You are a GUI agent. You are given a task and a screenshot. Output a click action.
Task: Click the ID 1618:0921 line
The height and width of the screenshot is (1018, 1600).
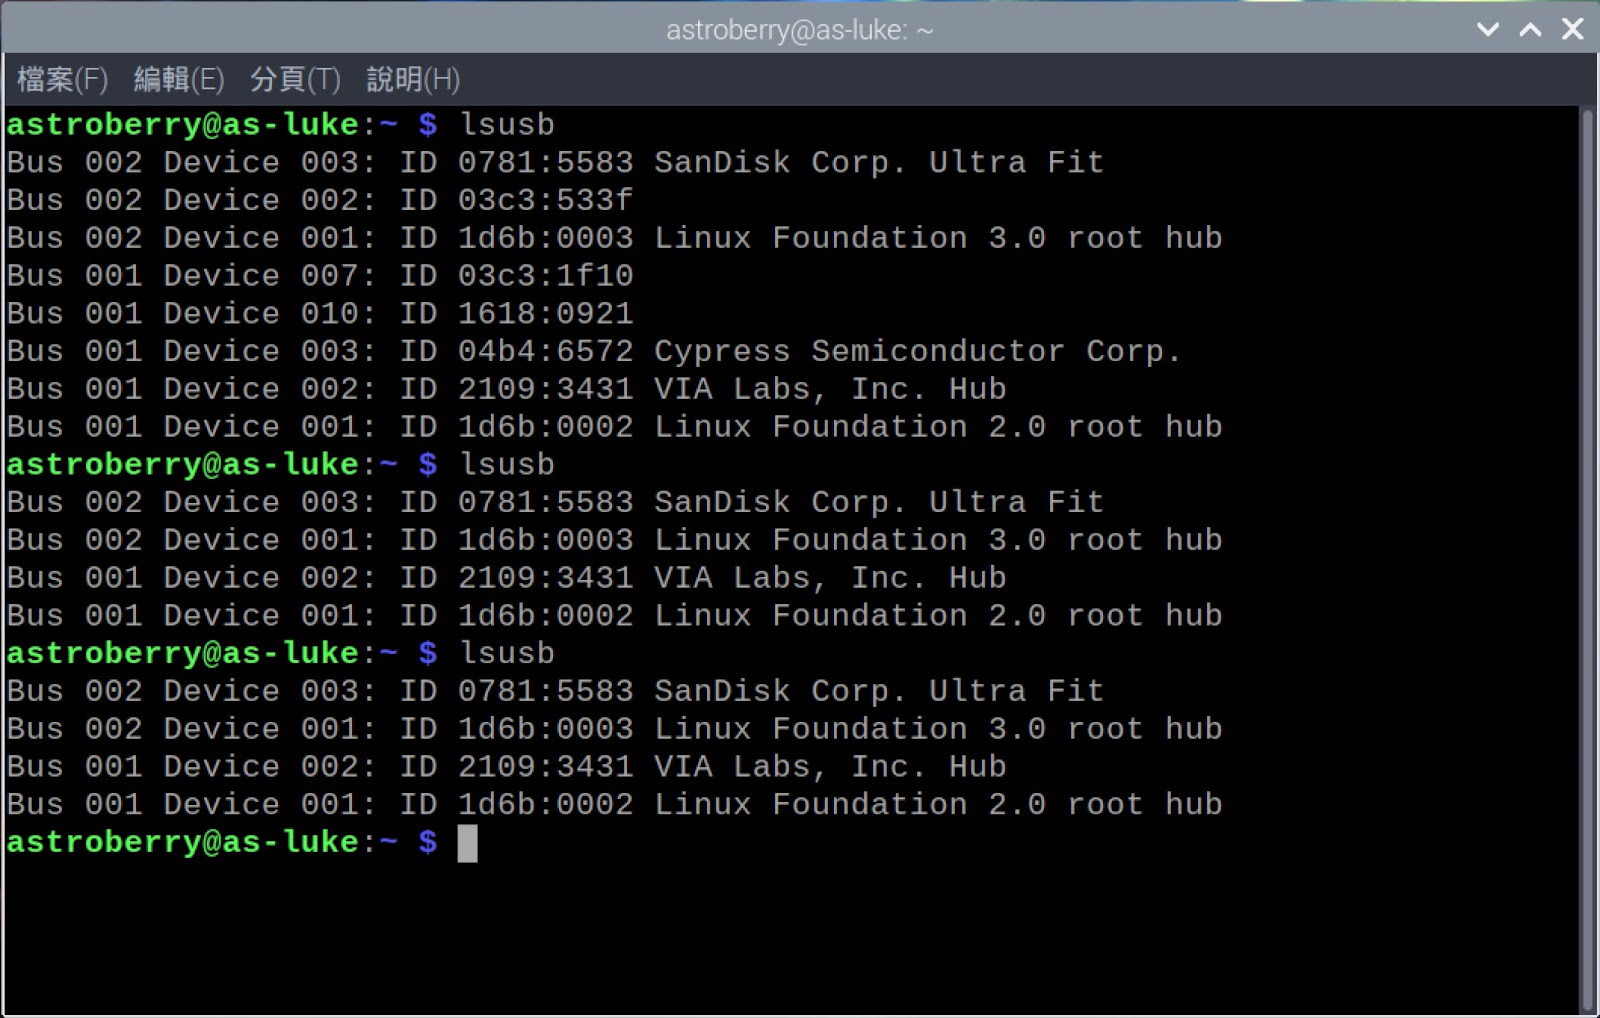tap(320, 313)
